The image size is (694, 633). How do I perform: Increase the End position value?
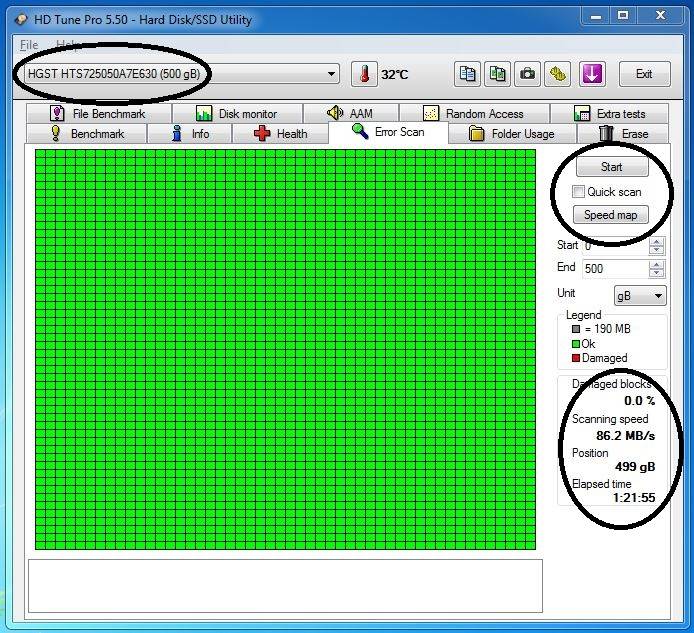click(656, 264)
